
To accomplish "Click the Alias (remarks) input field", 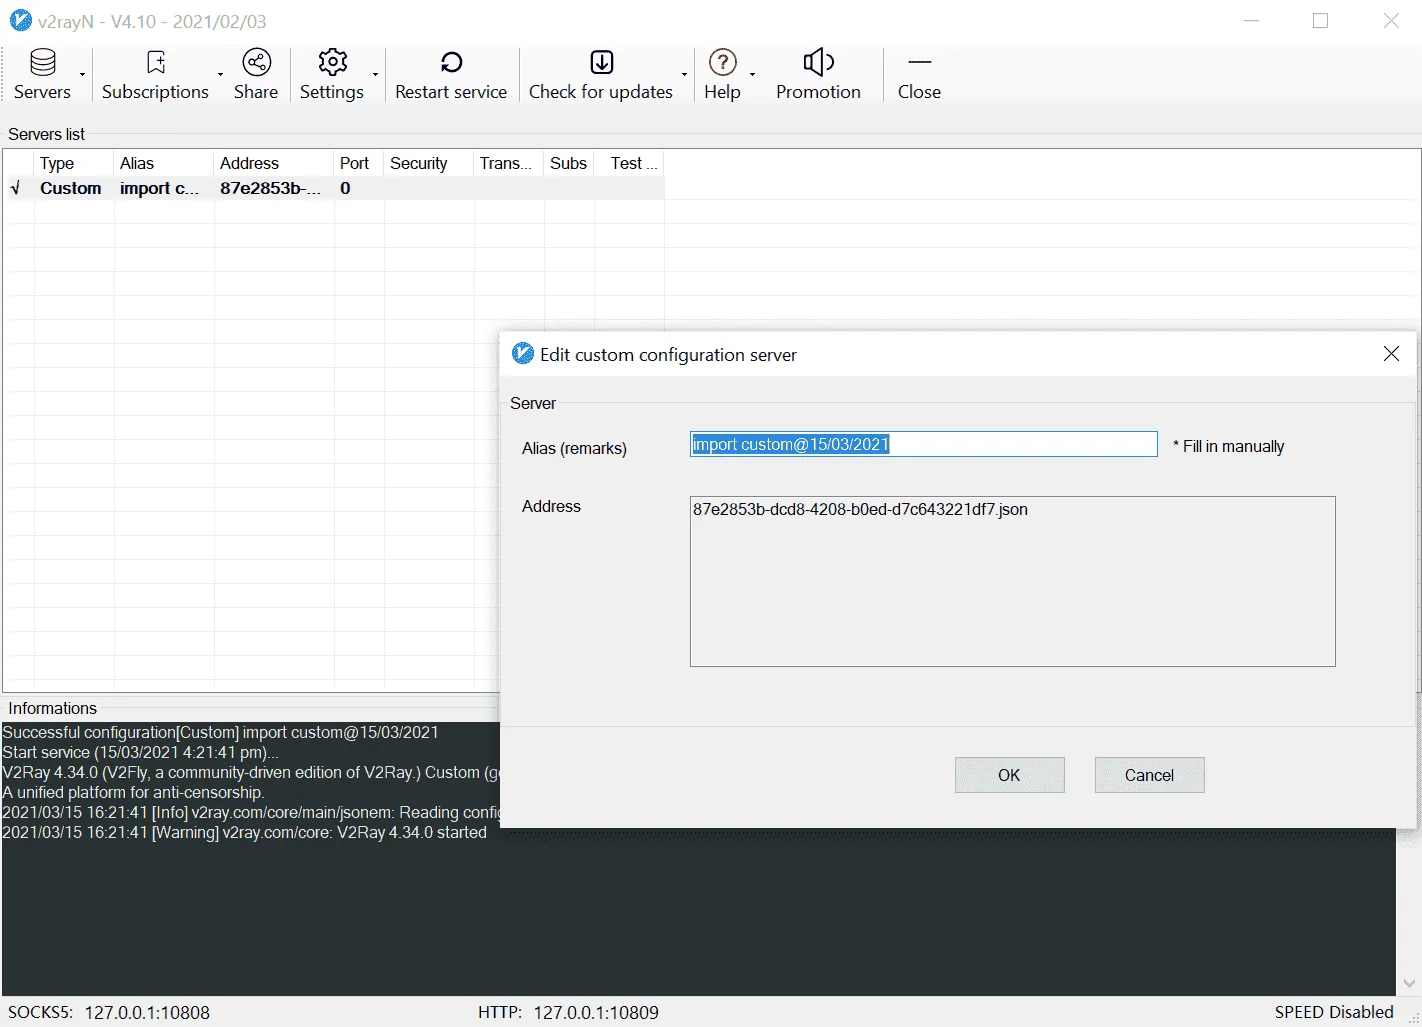I will click(x=923, y=444).
